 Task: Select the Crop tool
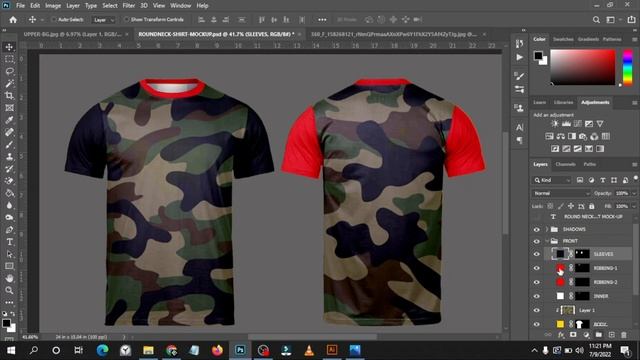tap(9, 96)
